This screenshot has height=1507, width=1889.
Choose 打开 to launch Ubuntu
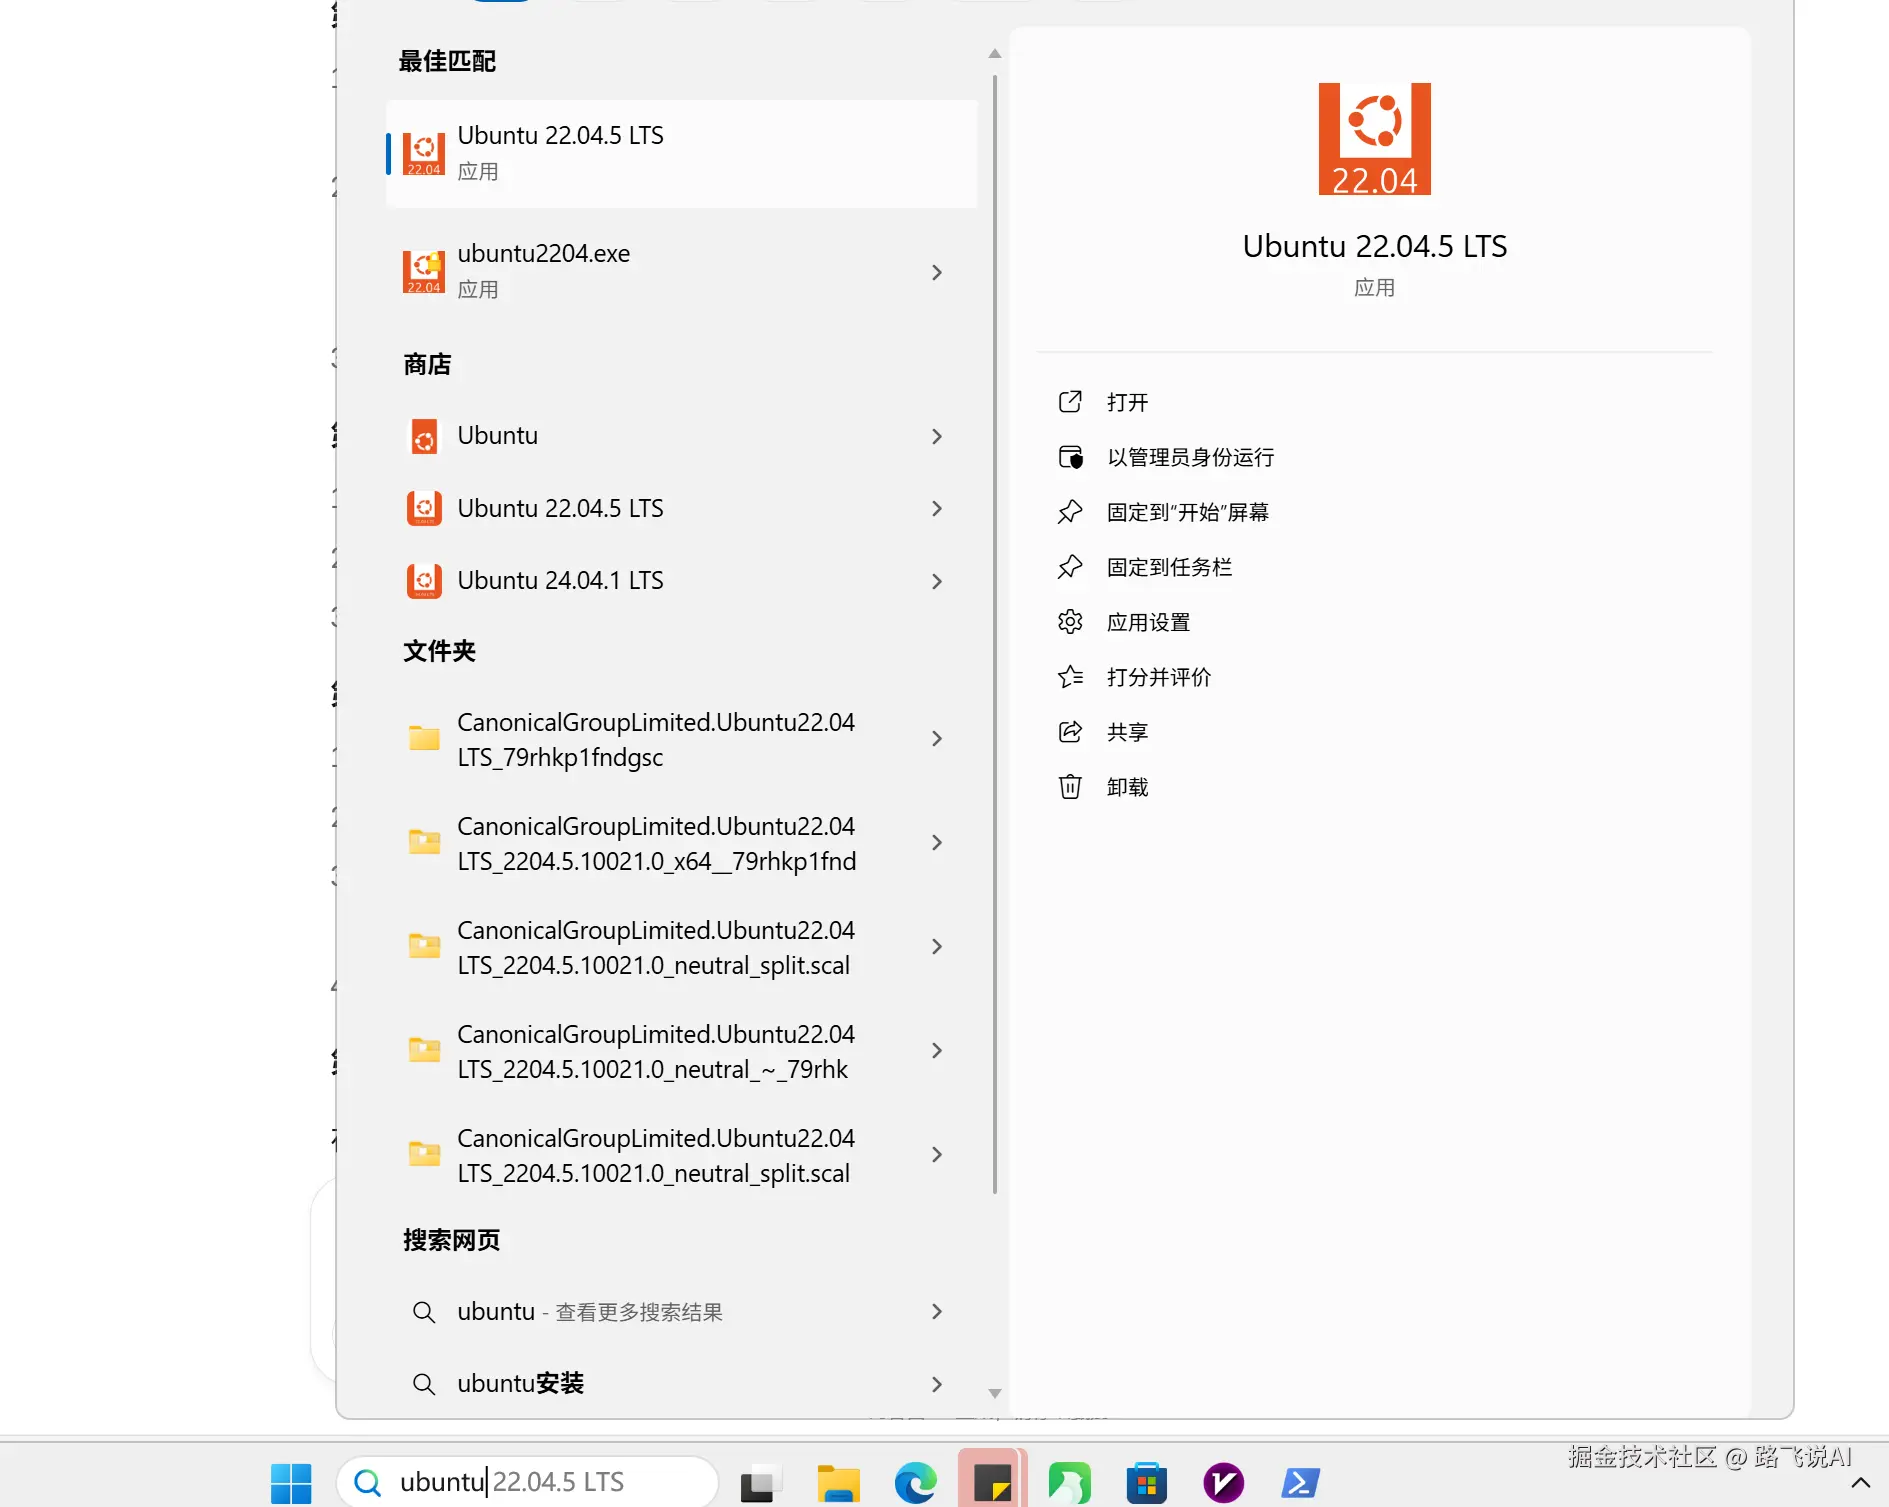pos(1127,402)
